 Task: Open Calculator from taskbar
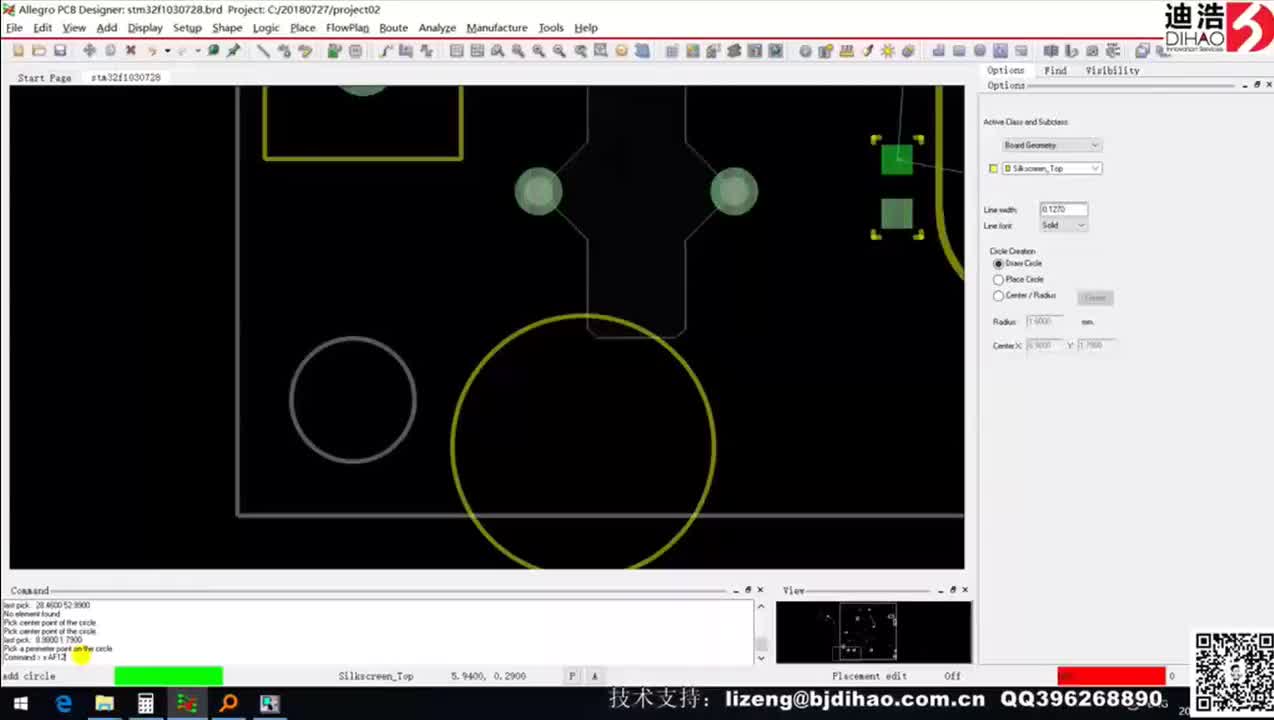[x=146, y=704]
